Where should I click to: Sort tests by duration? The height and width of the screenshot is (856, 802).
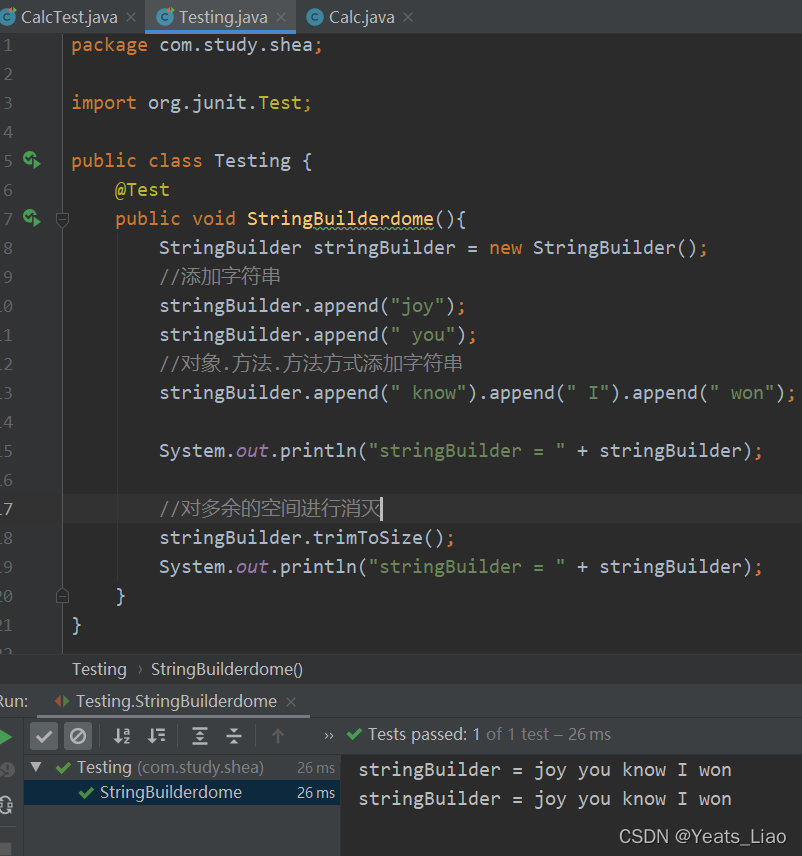[x=157, y=736]
